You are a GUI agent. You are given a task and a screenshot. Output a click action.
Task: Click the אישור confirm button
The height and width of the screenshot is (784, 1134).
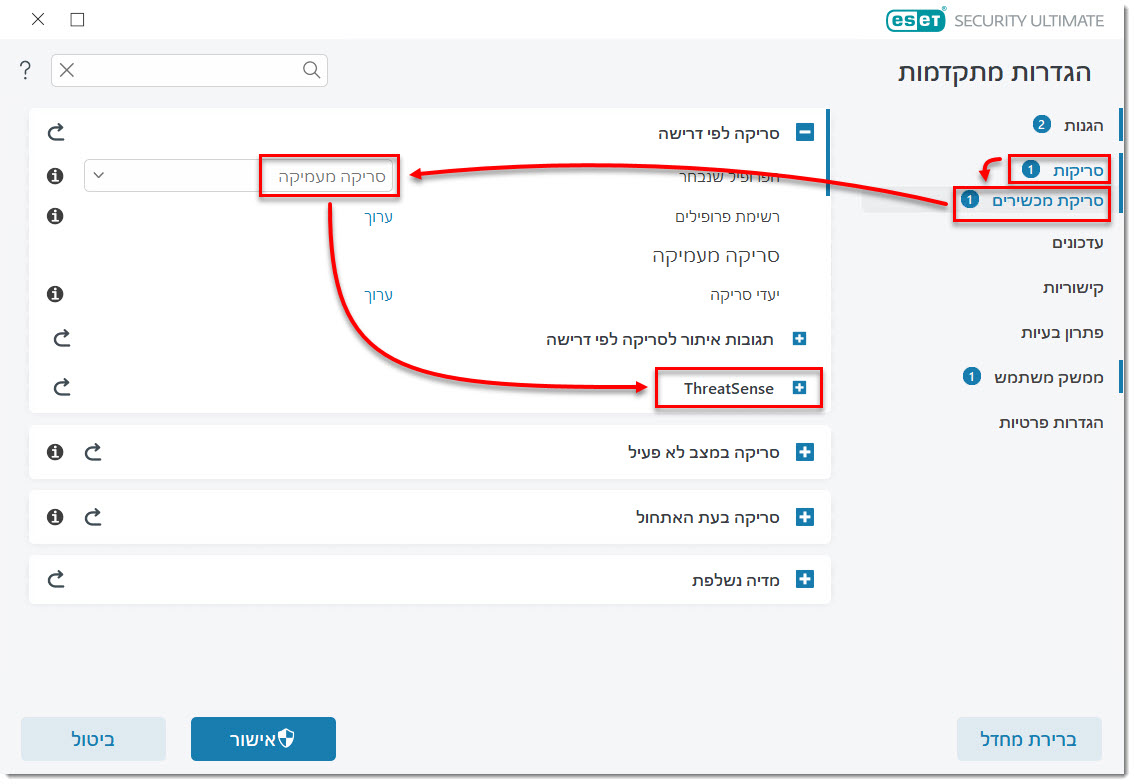pyautogui.click(x=263, y=738)
